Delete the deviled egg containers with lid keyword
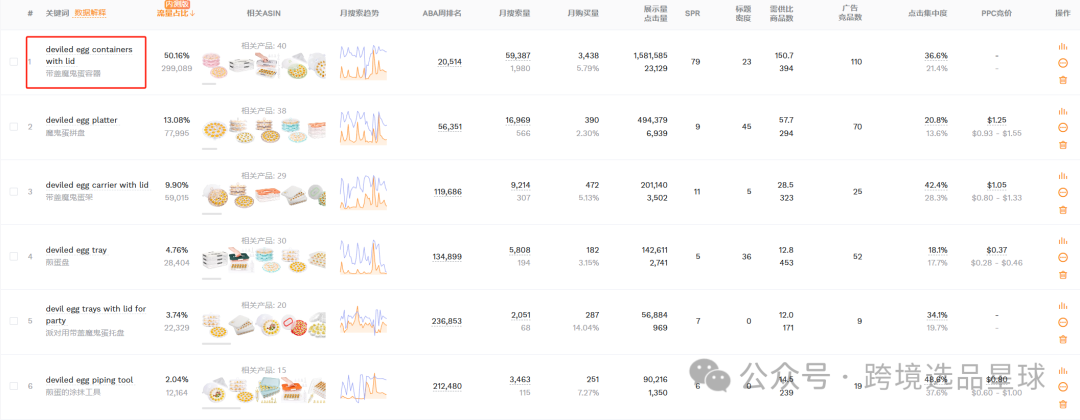 point(1062,80)
